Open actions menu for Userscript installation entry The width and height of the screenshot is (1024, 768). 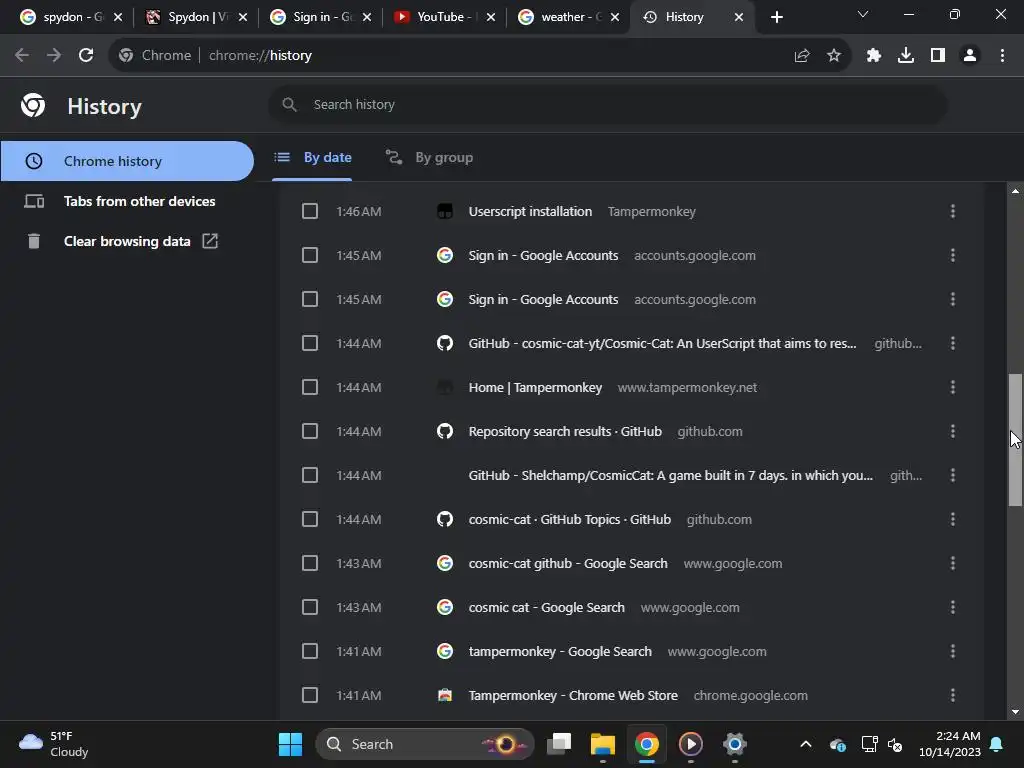click(953, 211)
